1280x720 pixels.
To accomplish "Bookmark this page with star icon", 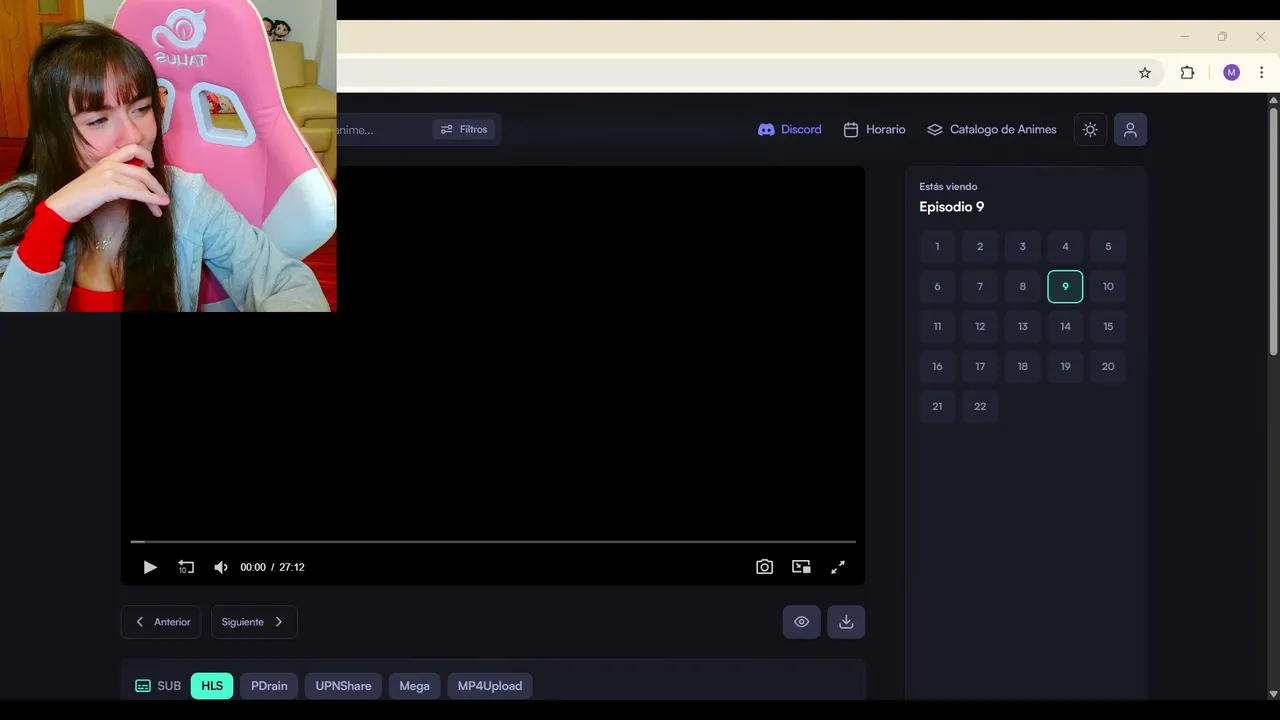I will (x=1145, y=72).
